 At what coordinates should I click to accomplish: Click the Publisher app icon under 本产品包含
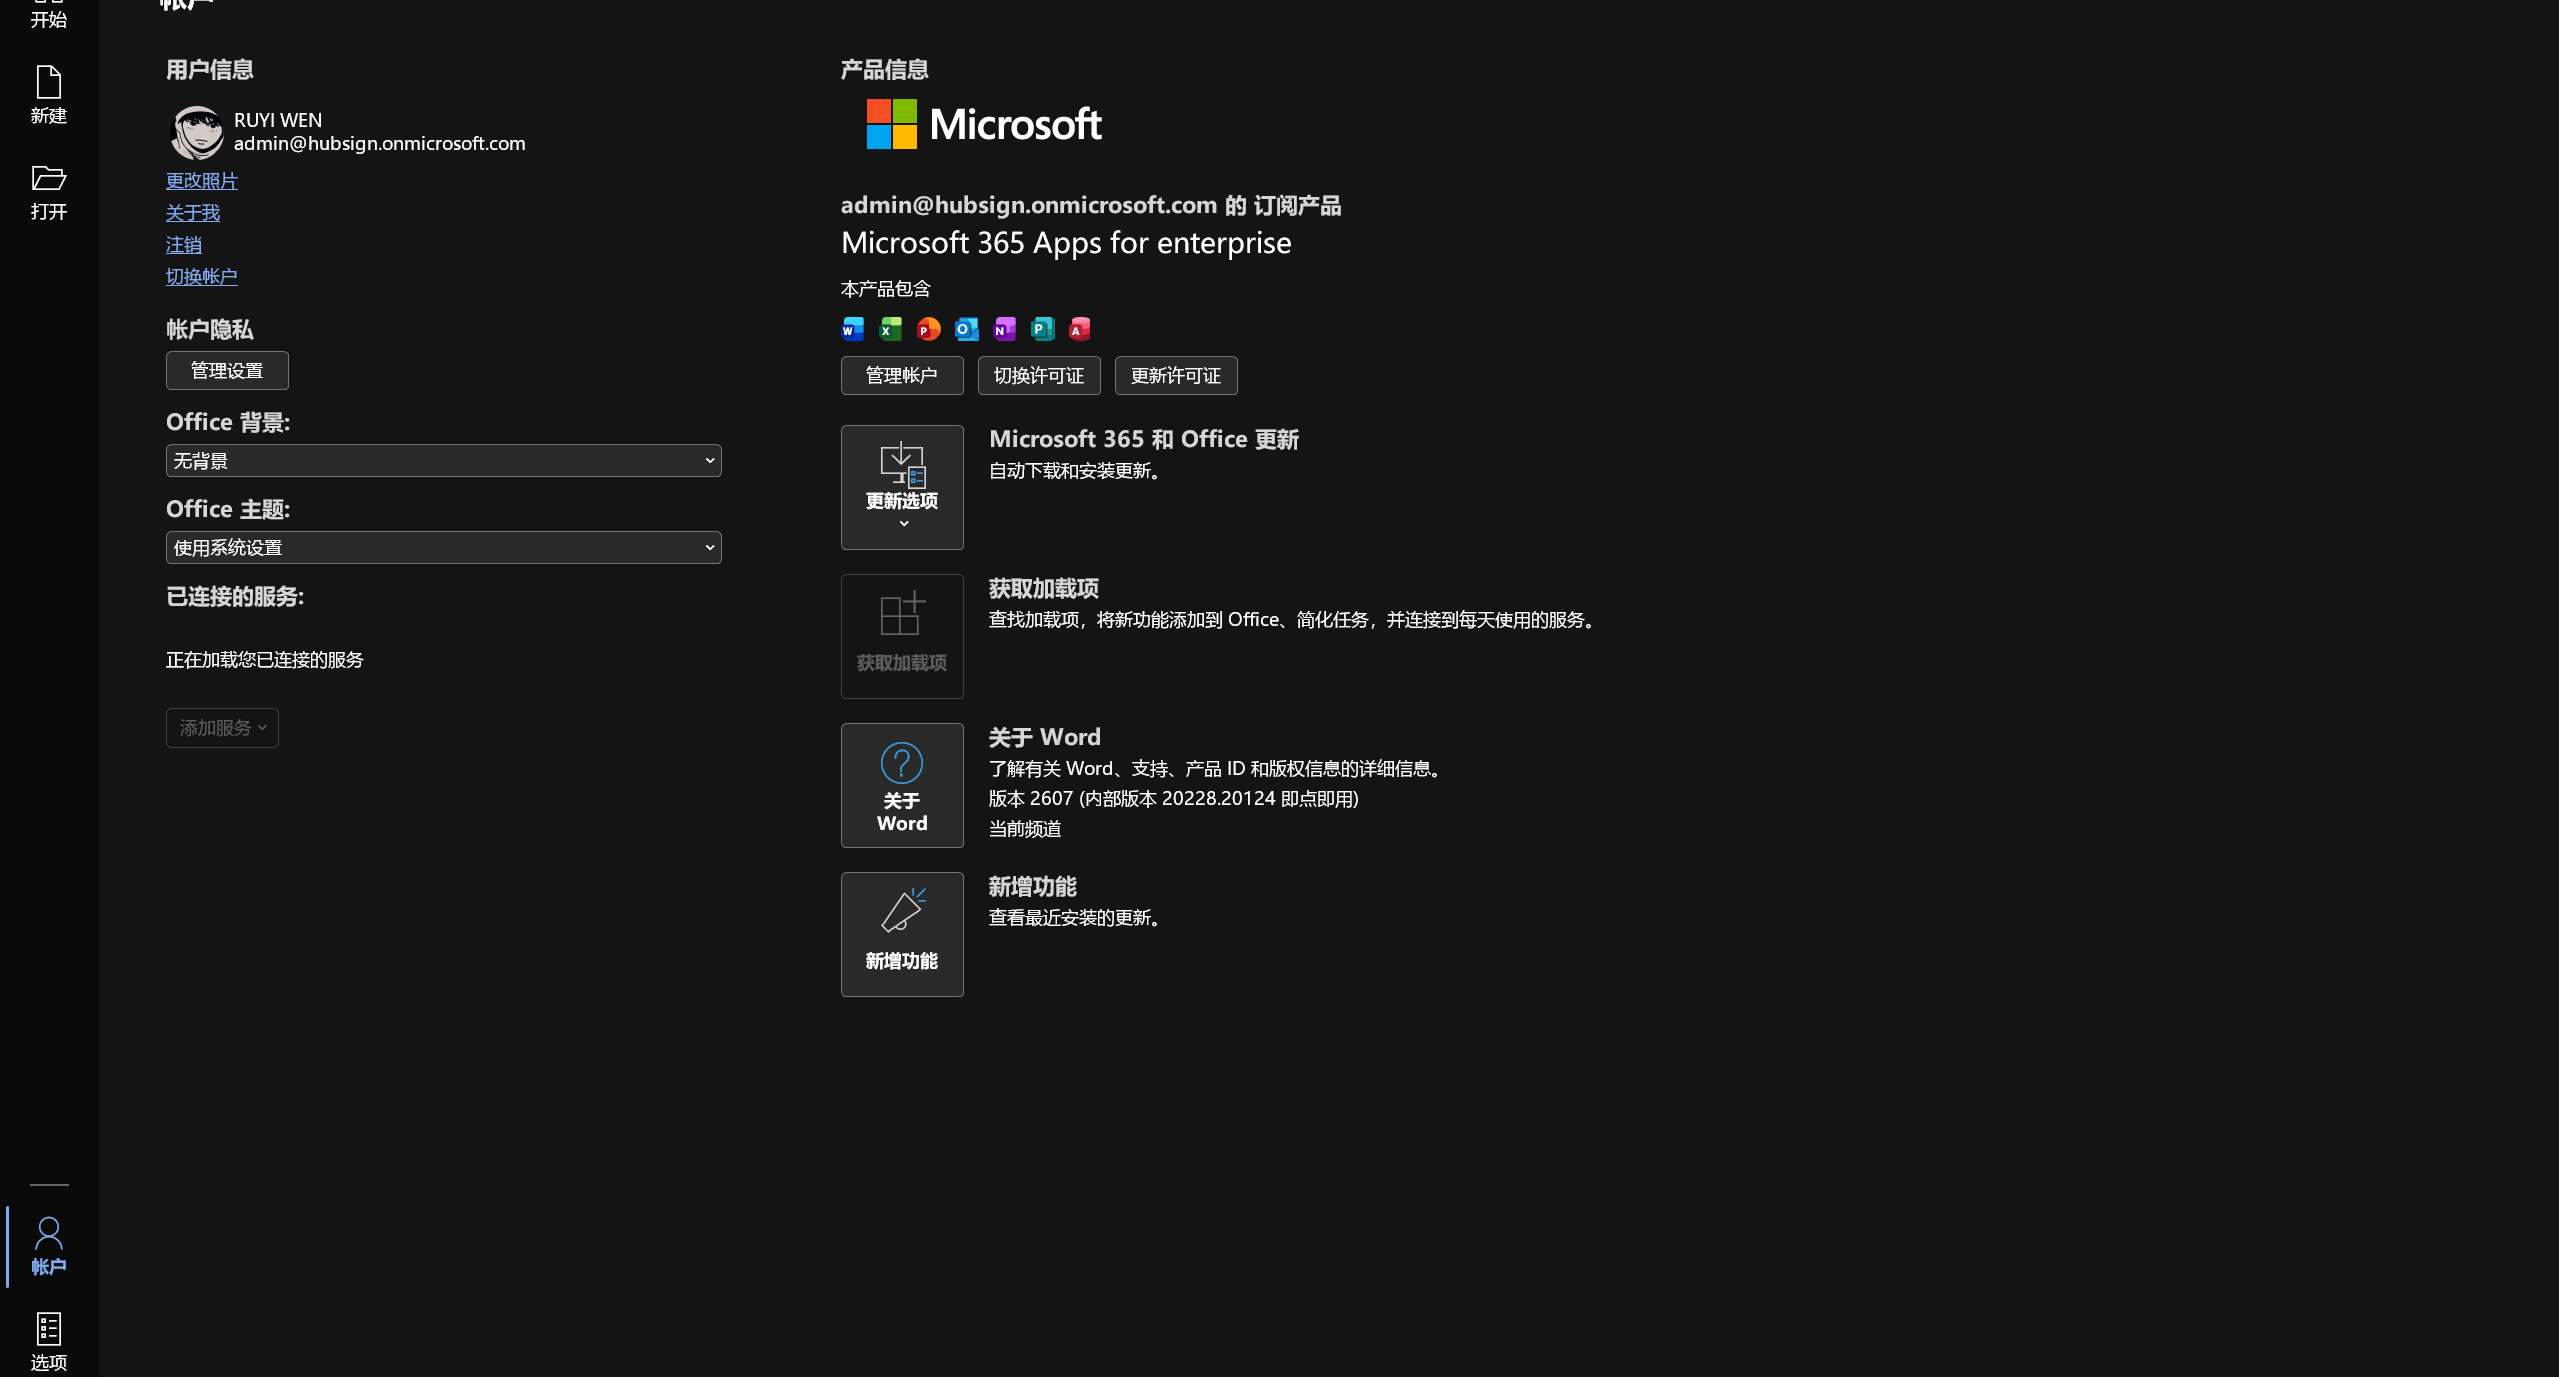tap(1043, 329)
